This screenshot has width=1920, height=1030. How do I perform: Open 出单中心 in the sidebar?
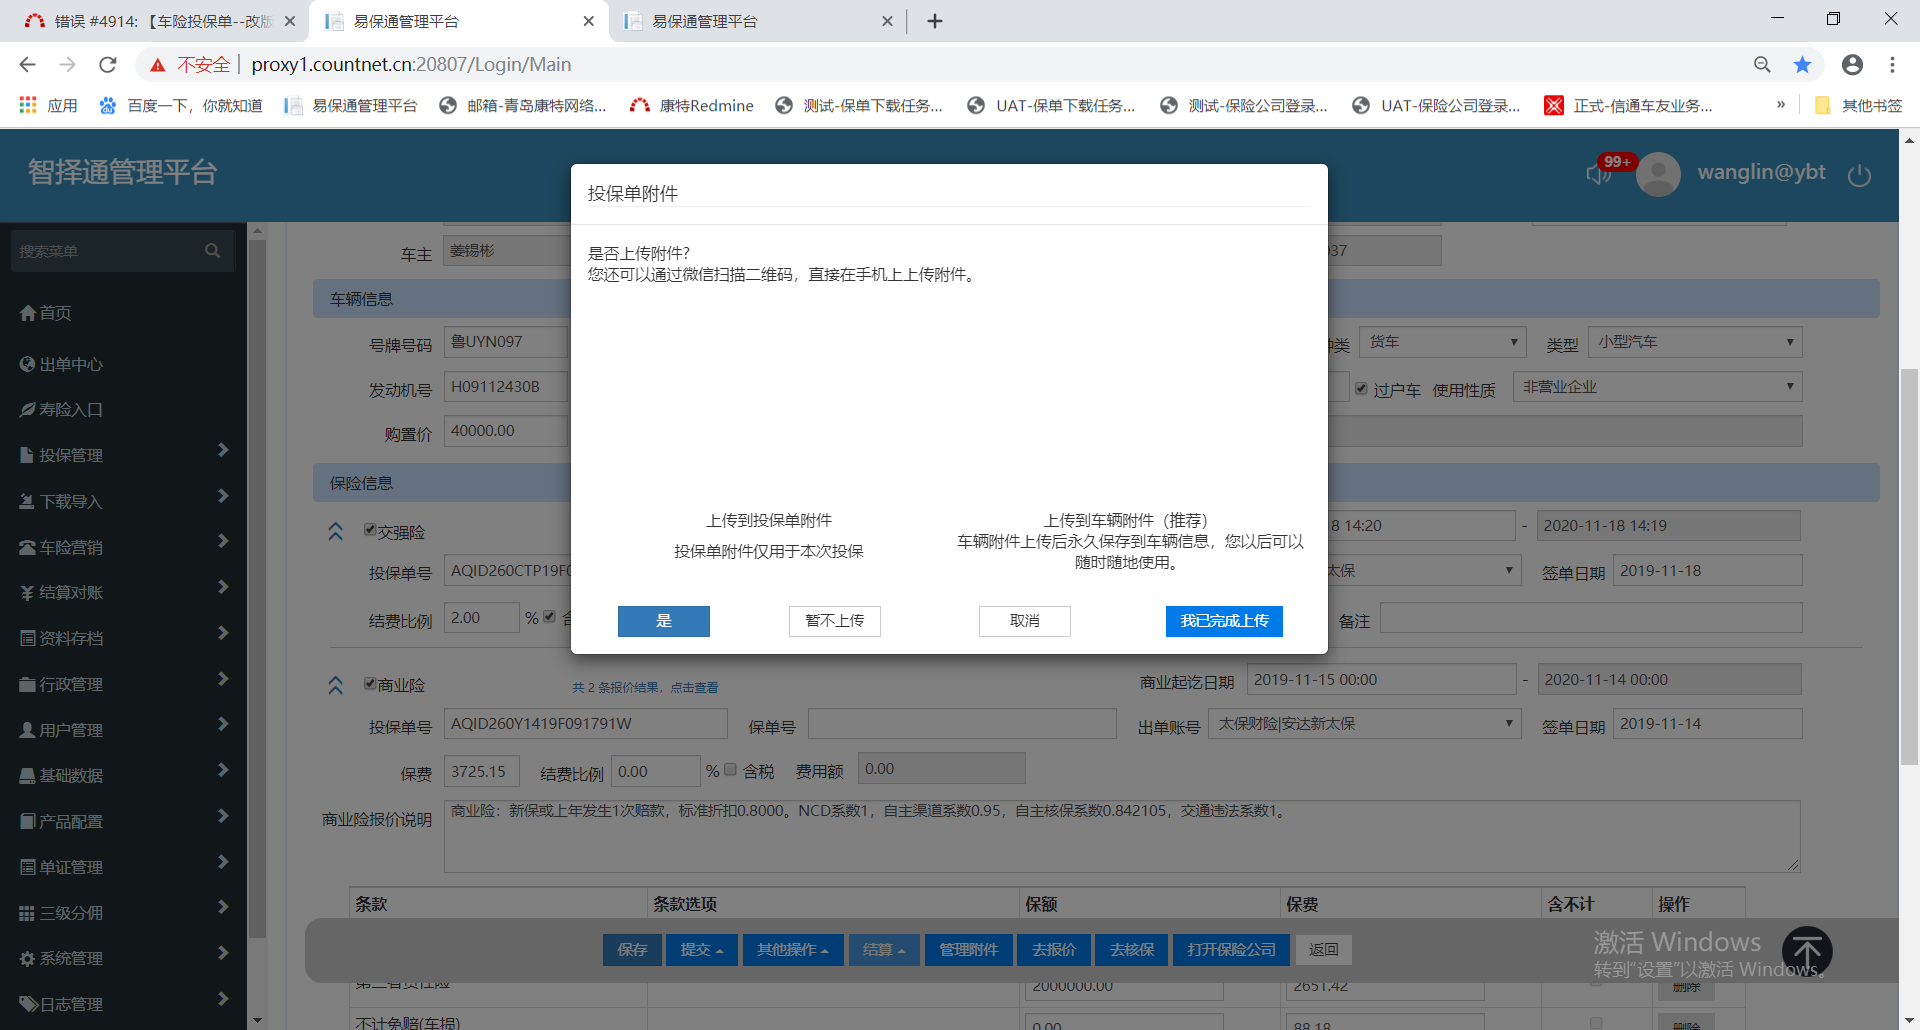[61, 364]
